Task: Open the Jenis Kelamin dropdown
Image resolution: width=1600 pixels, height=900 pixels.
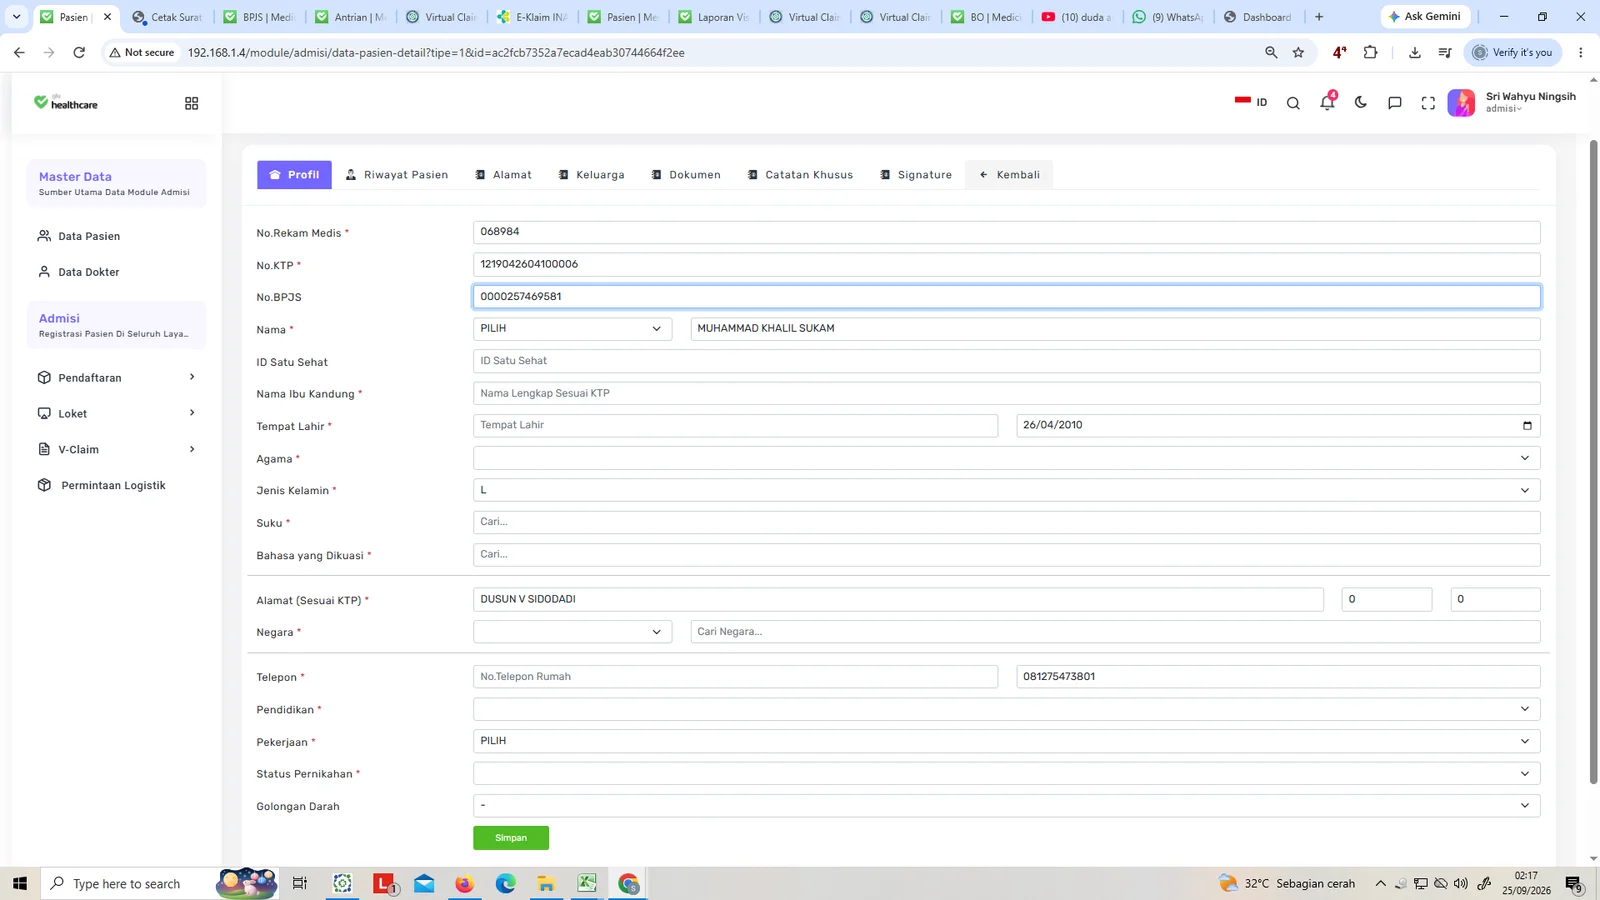Action: tap(1006, 490)
